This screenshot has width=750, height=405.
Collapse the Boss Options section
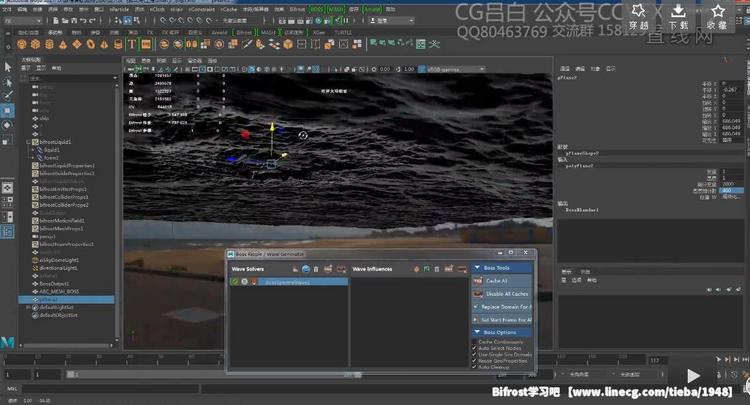click(477, 332)
